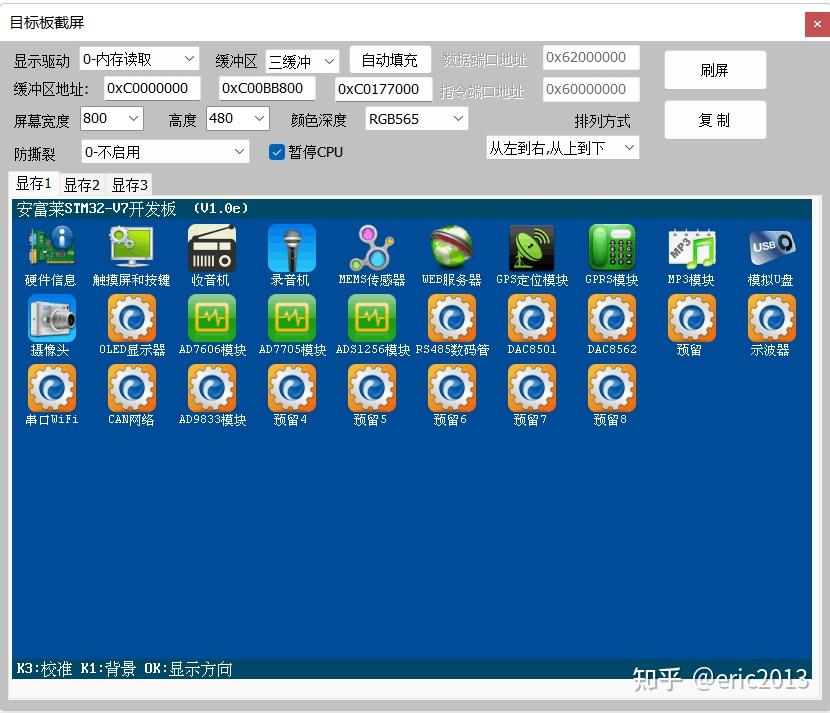This screenshot has height=713, width=830.
Task: Open the 串口WiFi icon
Action: click(x=51, y=388)
